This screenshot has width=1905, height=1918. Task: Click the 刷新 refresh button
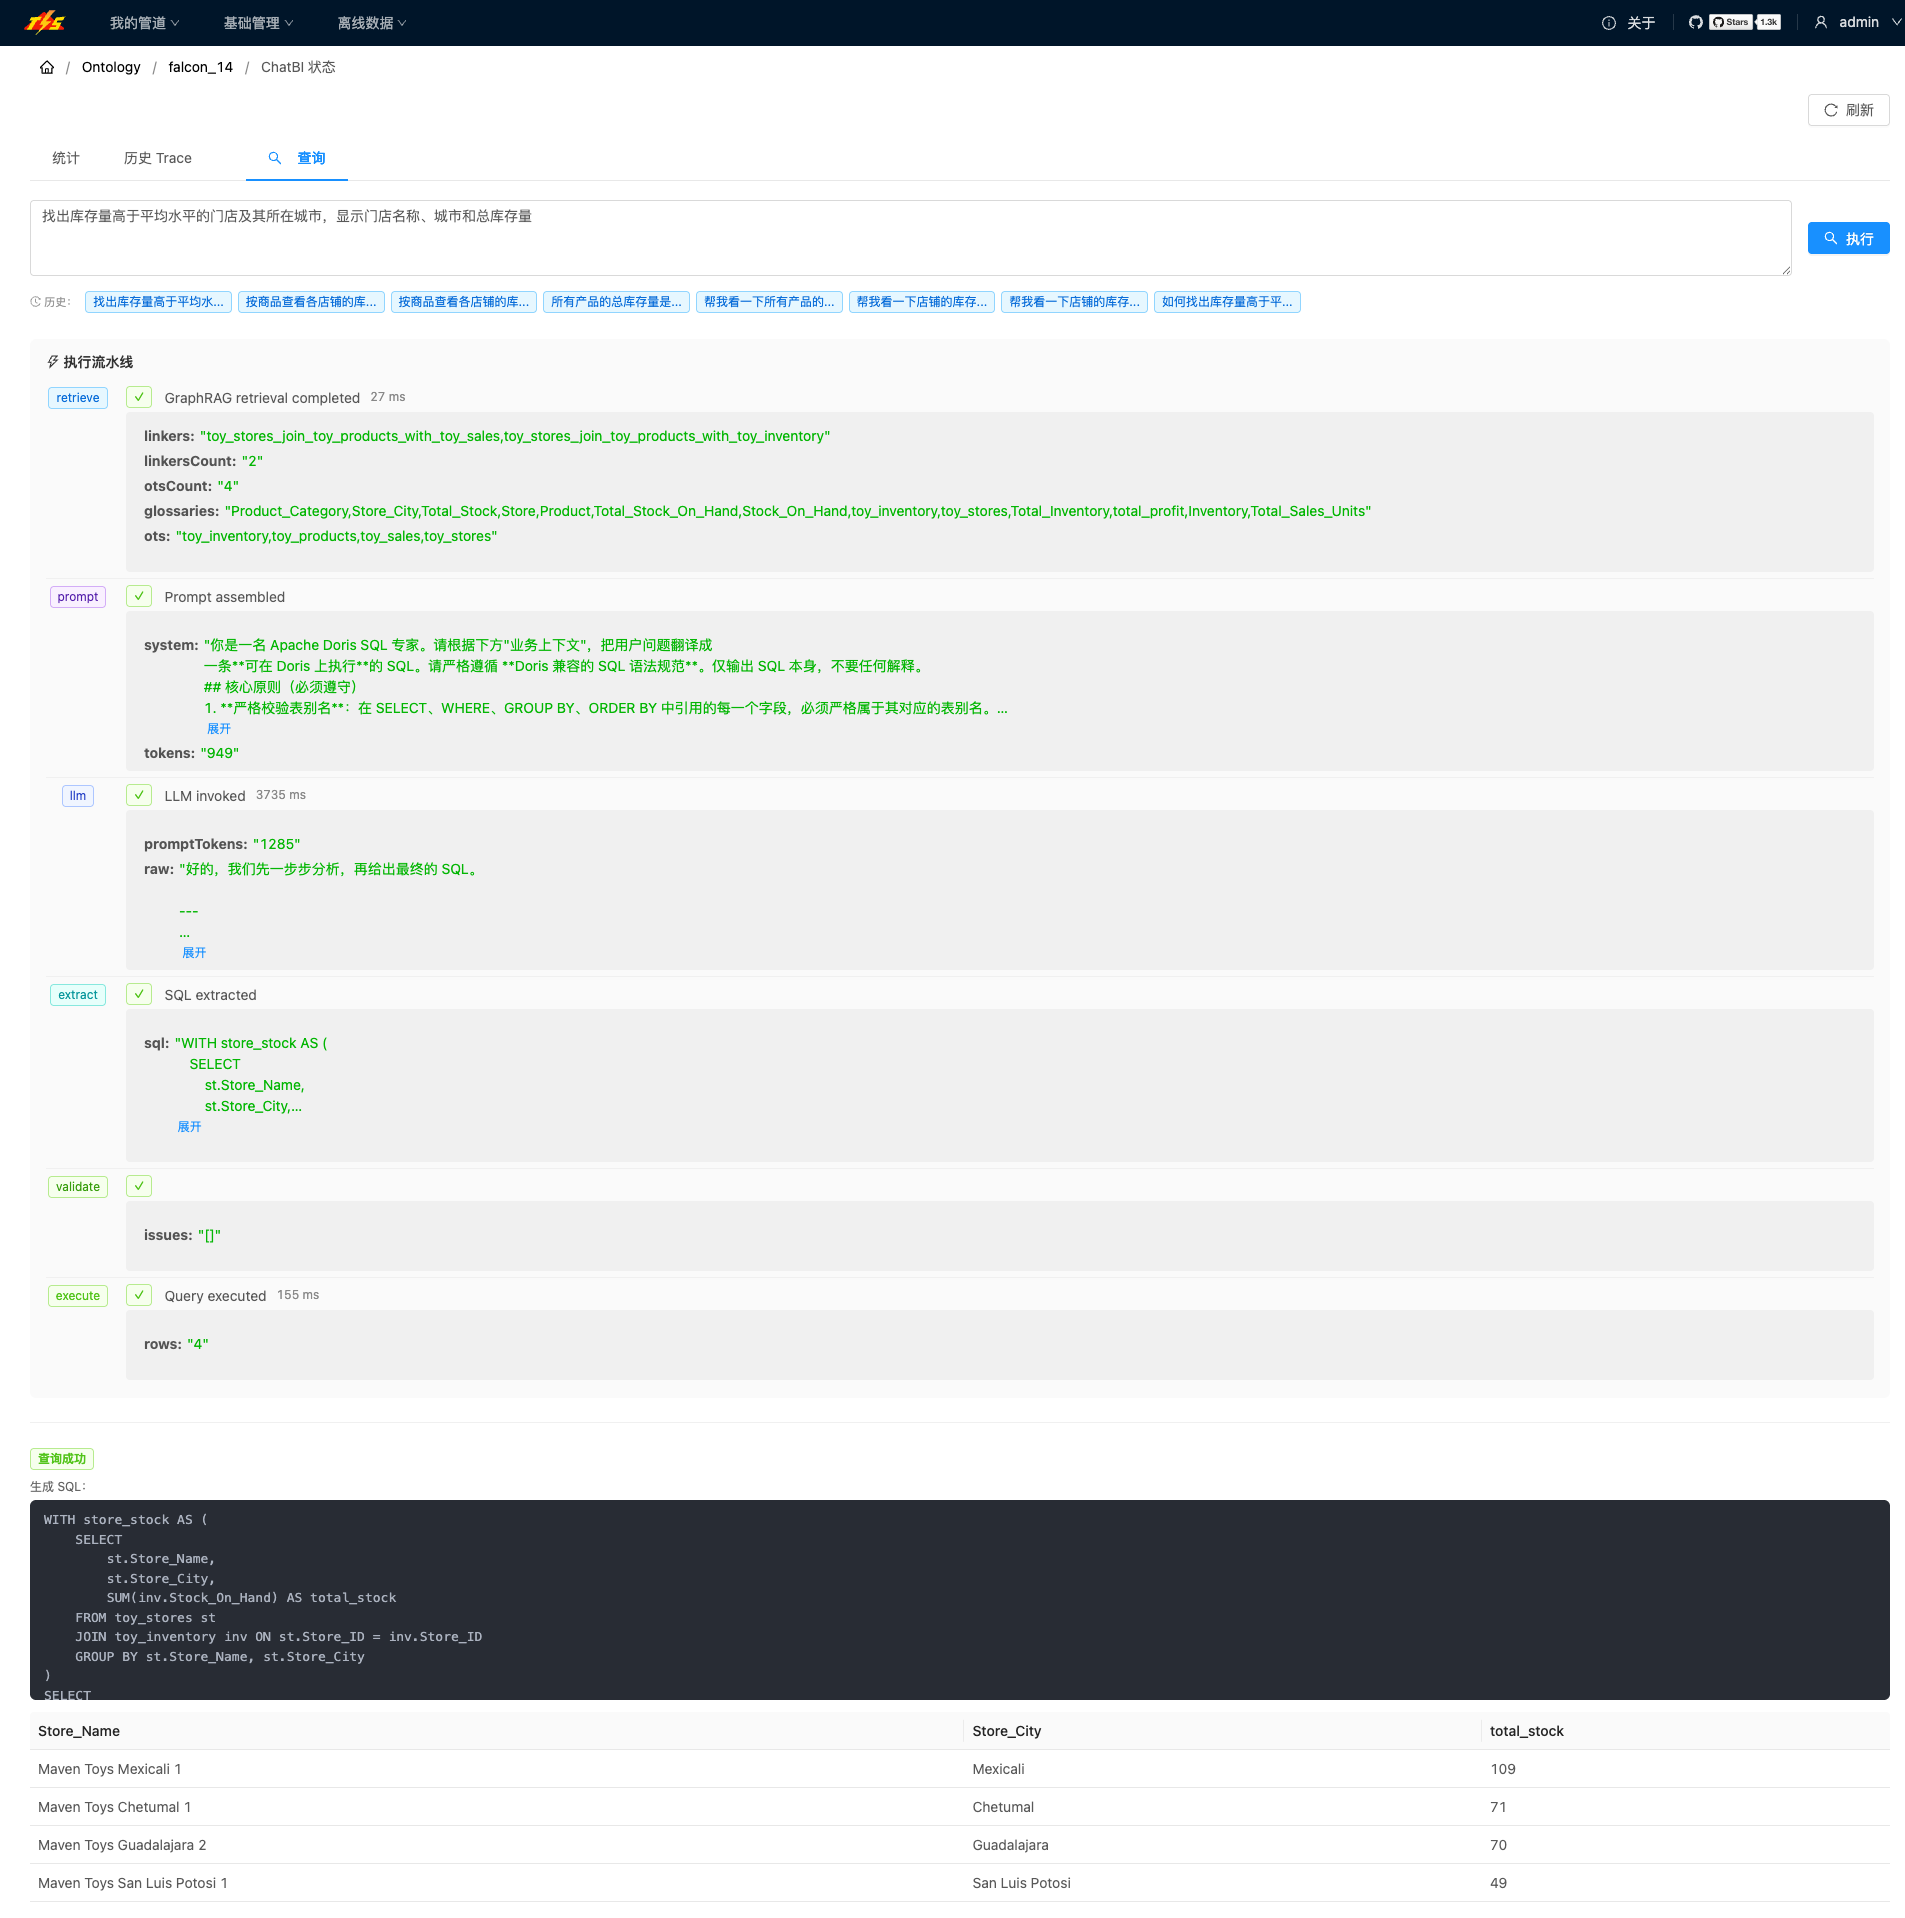1848,110
